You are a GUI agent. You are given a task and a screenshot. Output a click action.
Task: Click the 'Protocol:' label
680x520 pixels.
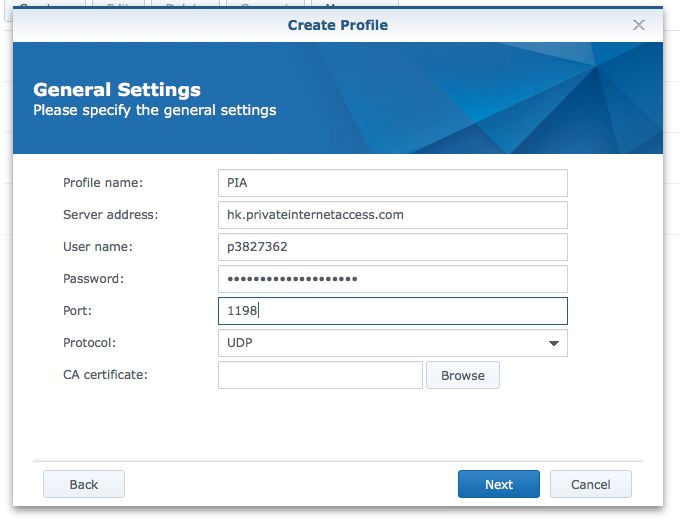[89, 343]
